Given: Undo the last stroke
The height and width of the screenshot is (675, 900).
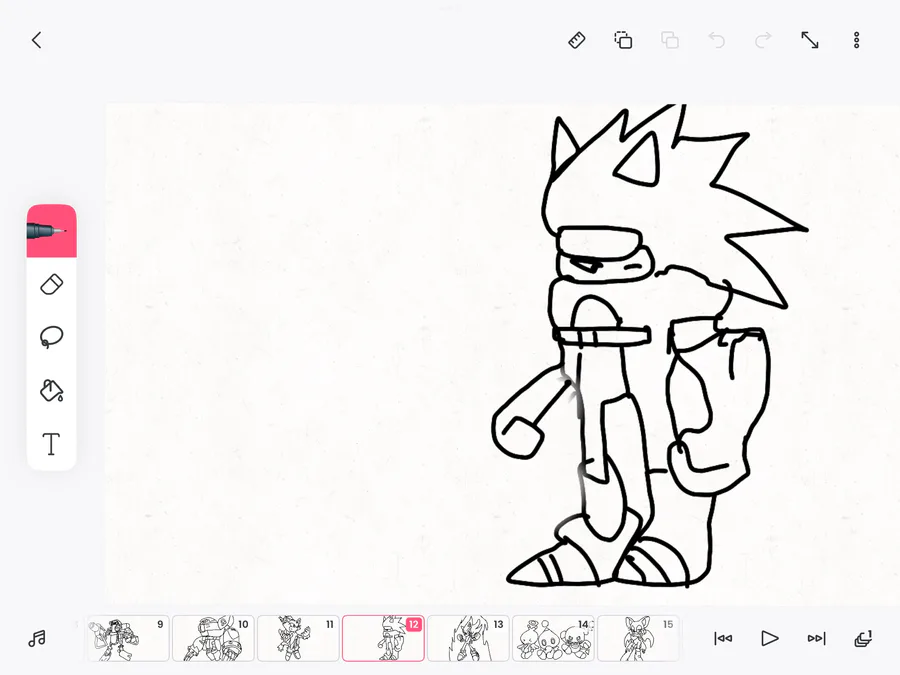Looking at the screenshot, I should pyautogui.click(x=716, y=40).
